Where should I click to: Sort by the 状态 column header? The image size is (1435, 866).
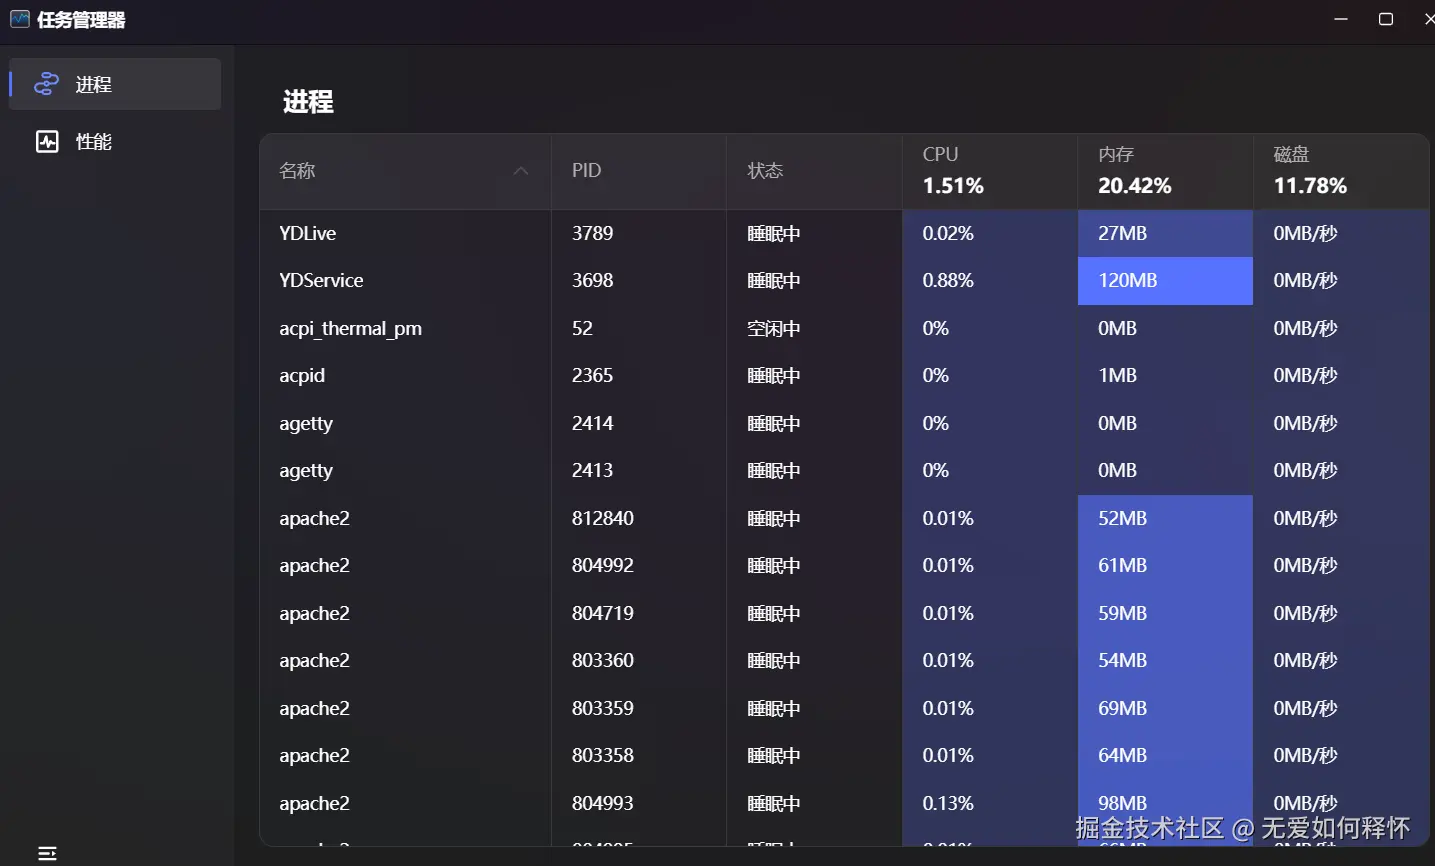[814, 171]
